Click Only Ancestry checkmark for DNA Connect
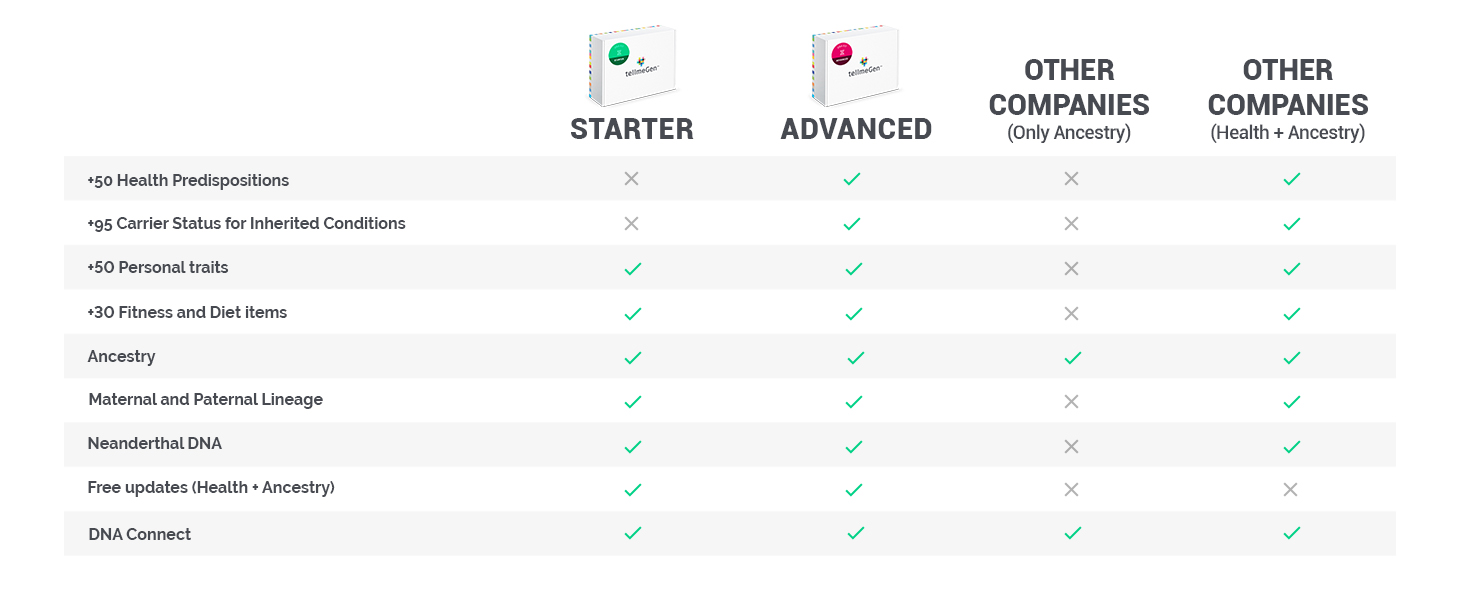Image resolution: width=1464 pixels, height=600 pixels. point(1072,533)
